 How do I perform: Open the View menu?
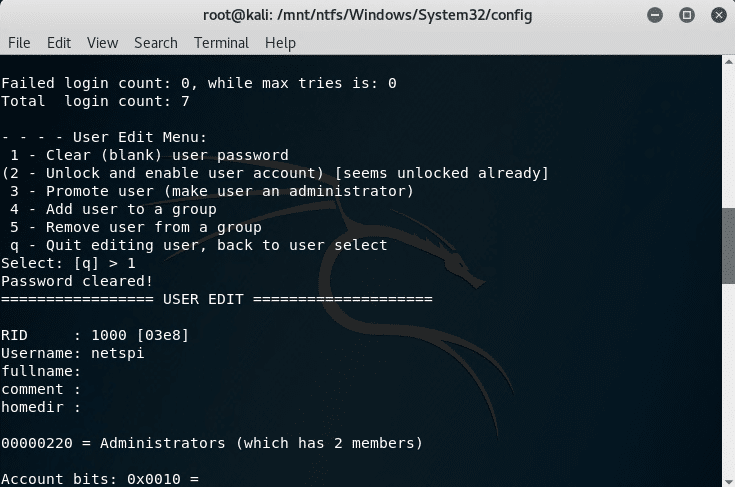click(102, 43)
